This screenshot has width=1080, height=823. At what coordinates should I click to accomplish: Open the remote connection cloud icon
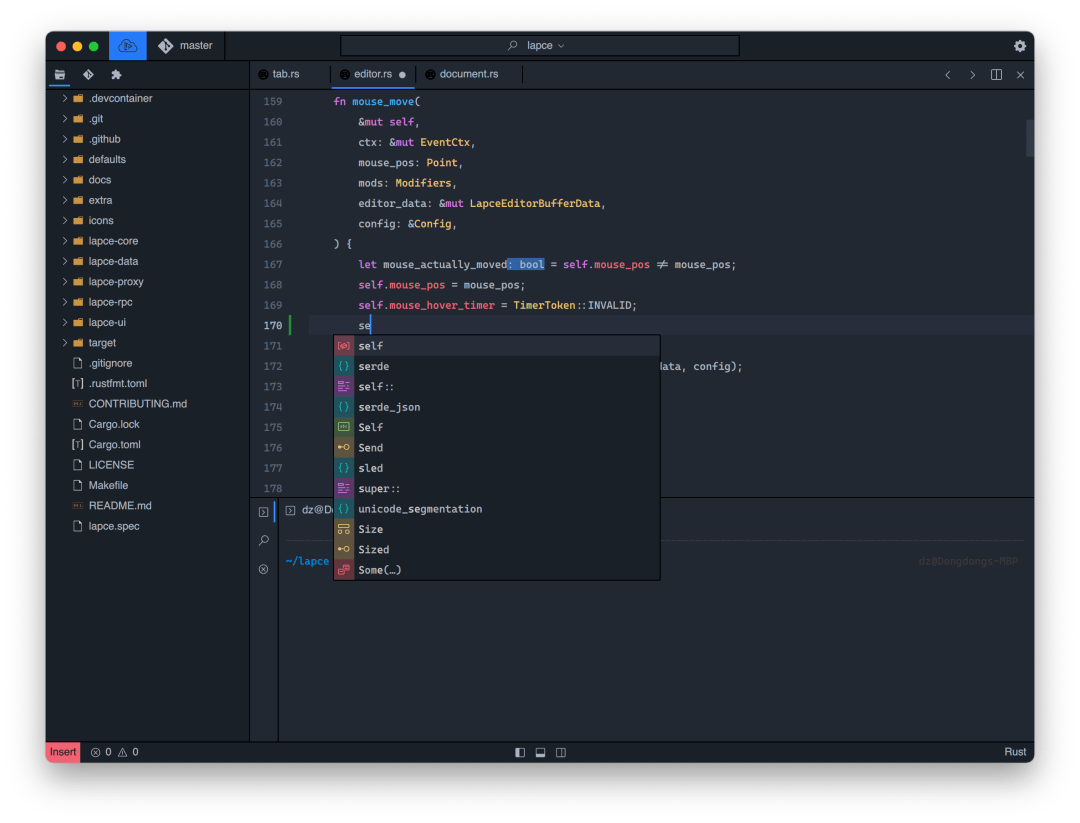click(127, 45)
